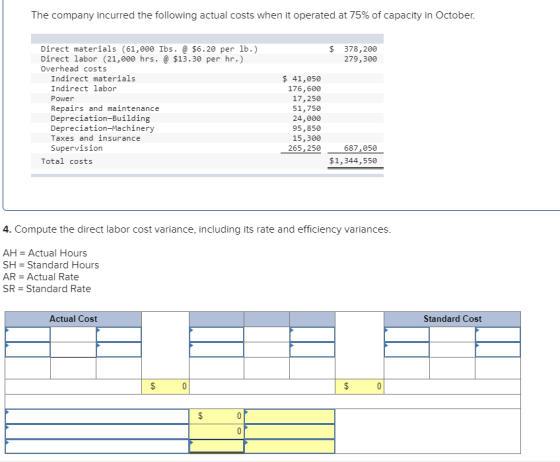The height and width of the screenshot is (462, 560).
Task: Open first-row right dropdown under Actual Cost
Action: pos(119,335)
